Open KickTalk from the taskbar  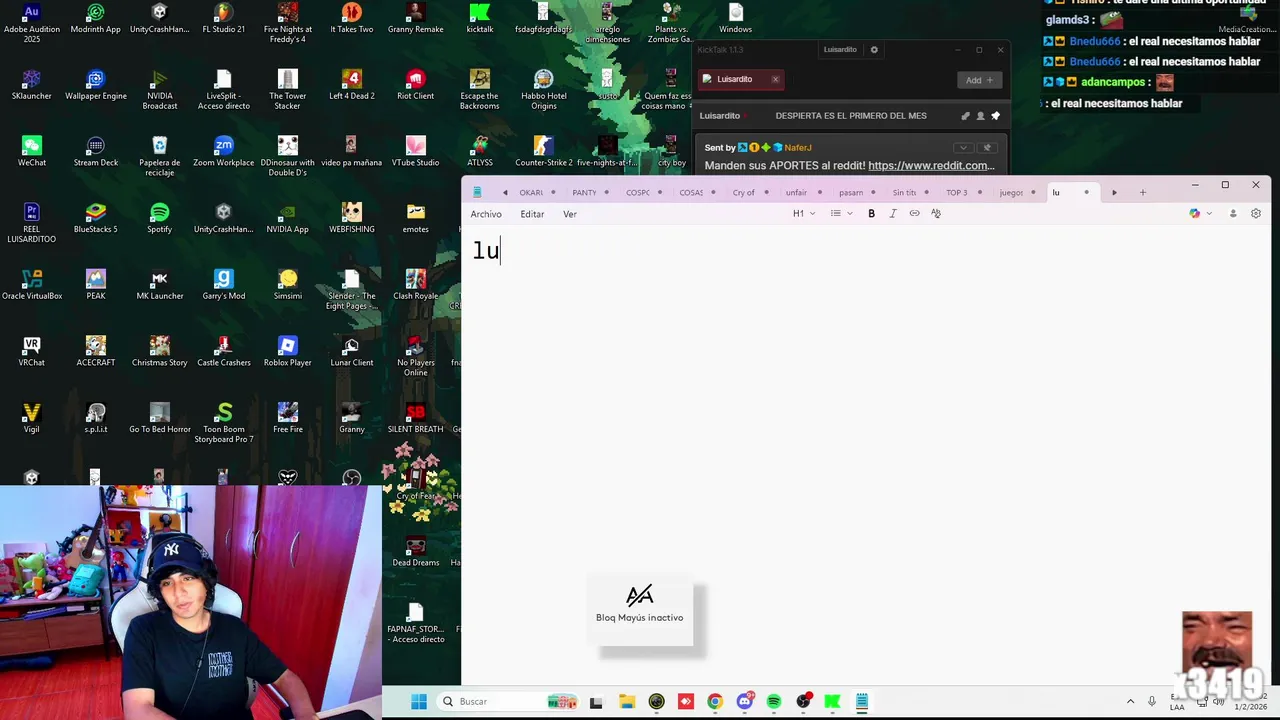832,702
